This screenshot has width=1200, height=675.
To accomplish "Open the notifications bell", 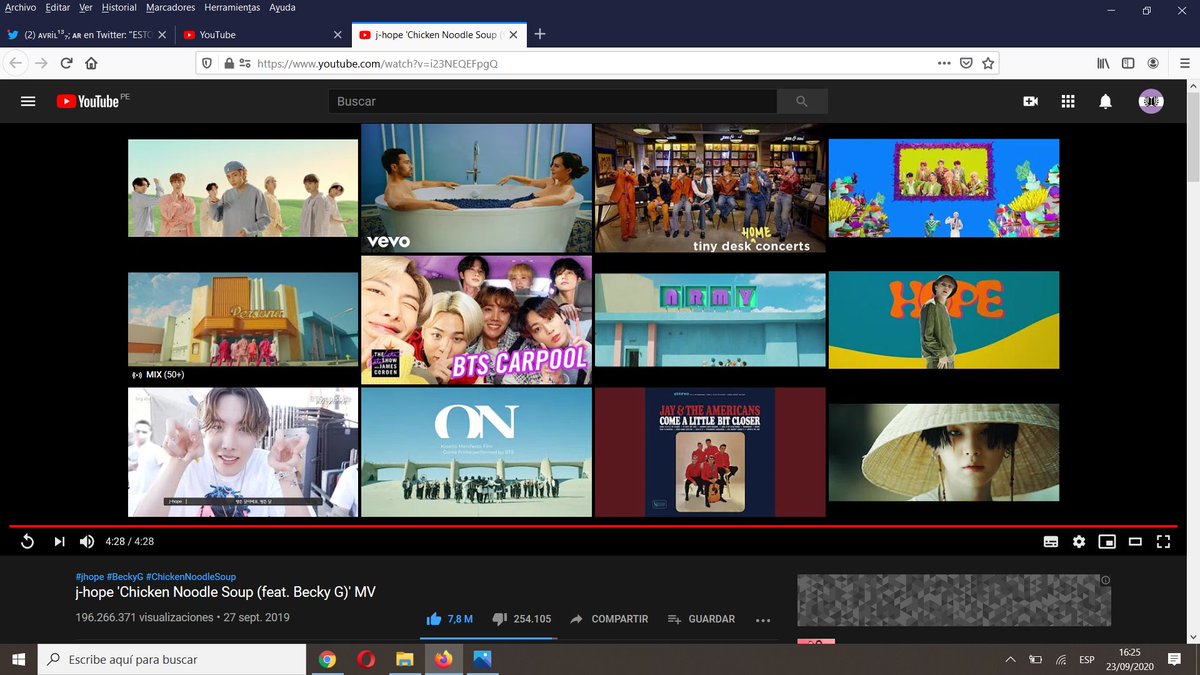I will (1105, 101).
